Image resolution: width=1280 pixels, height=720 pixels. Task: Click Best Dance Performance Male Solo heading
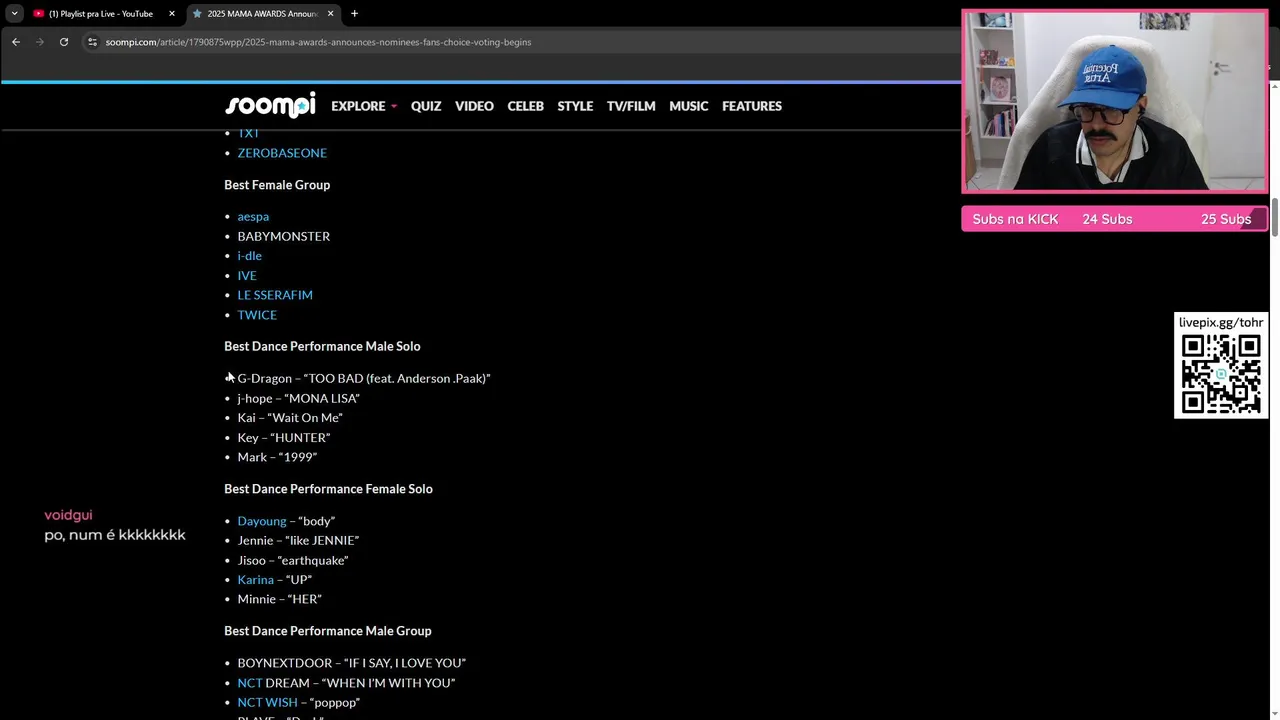click(x=322, y=346)
